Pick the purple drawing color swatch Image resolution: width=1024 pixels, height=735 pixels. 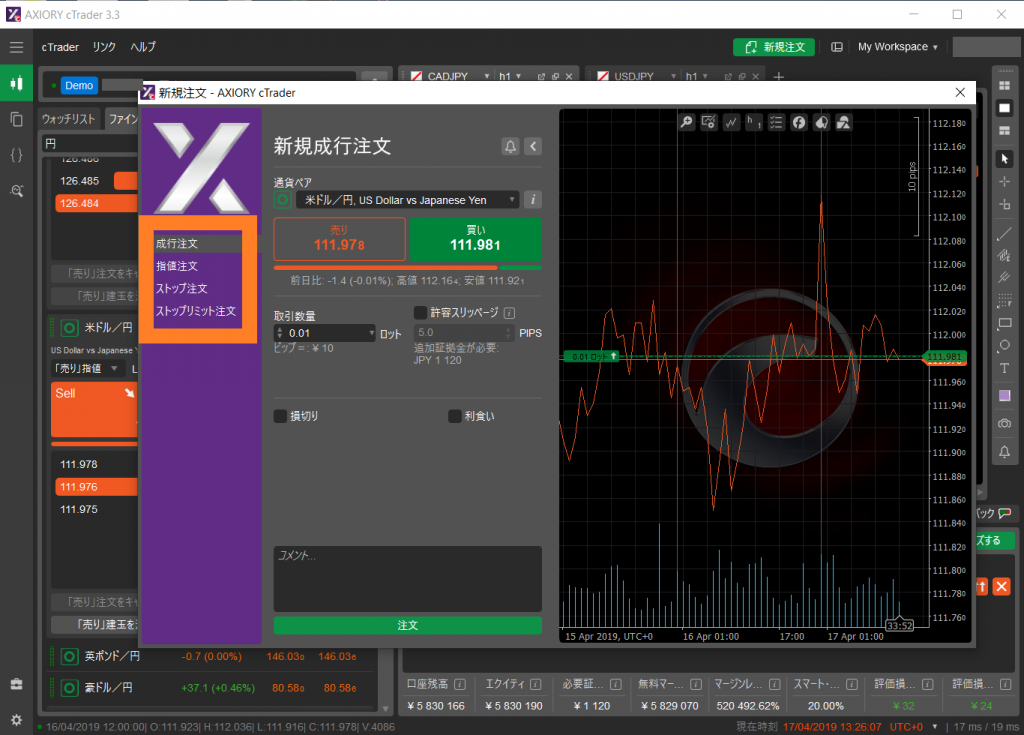pyautogui.click(x=1004, y=395)
